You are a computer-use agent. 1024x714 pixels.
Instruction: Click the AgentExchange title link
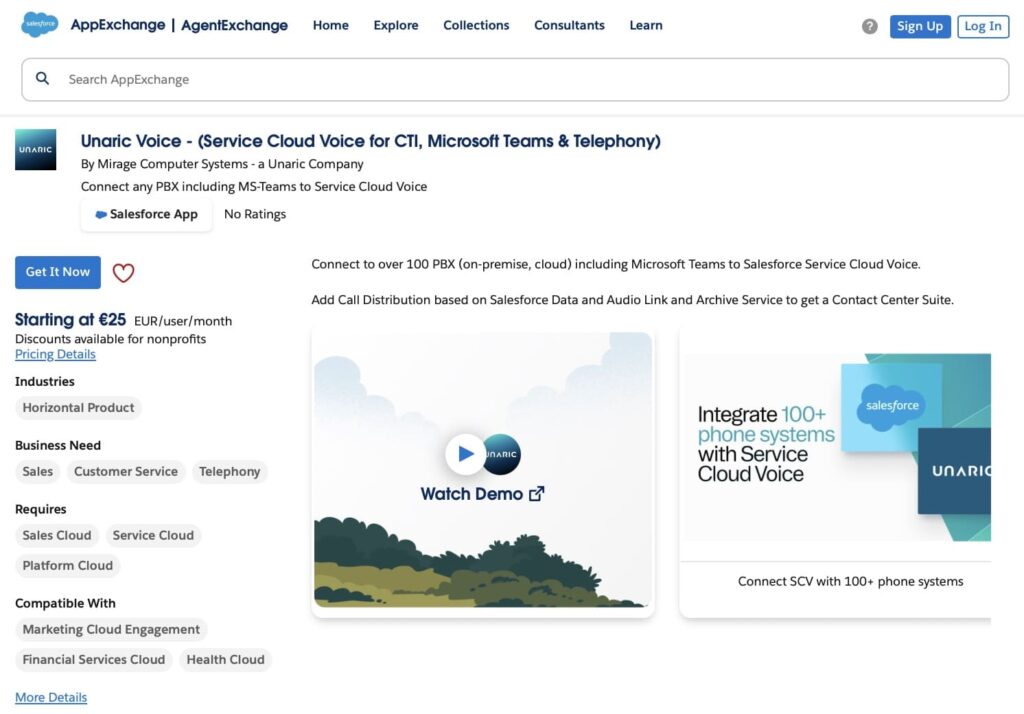click(x=234, y=25)
